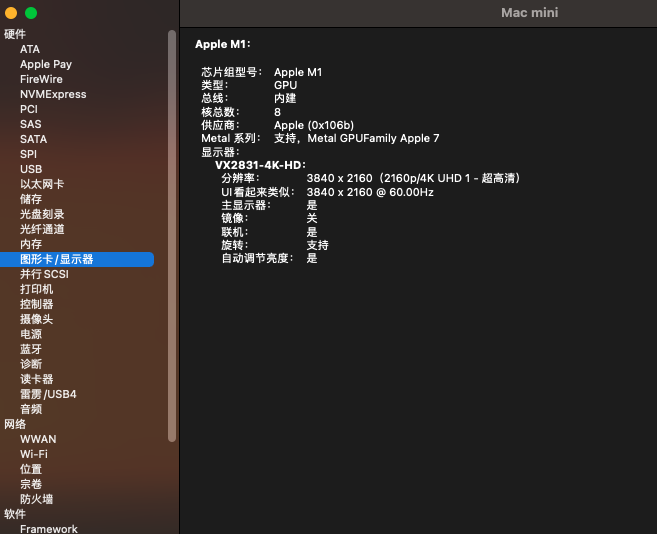Show the 防火墙 network details
657x534 pixels.
click(37, 499)
